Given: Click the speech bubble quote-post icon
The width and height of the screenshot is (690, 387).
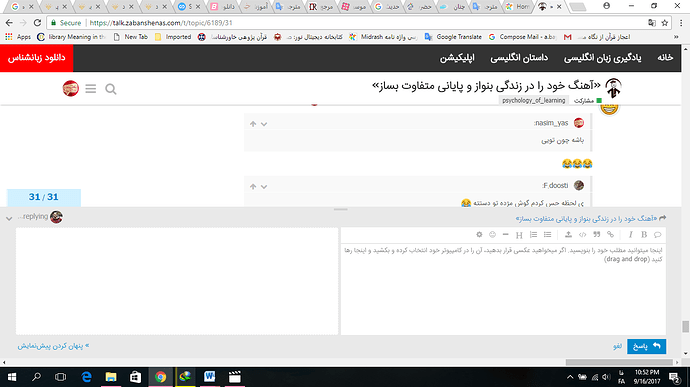Looking at the screenshot, I should [657, 235].
